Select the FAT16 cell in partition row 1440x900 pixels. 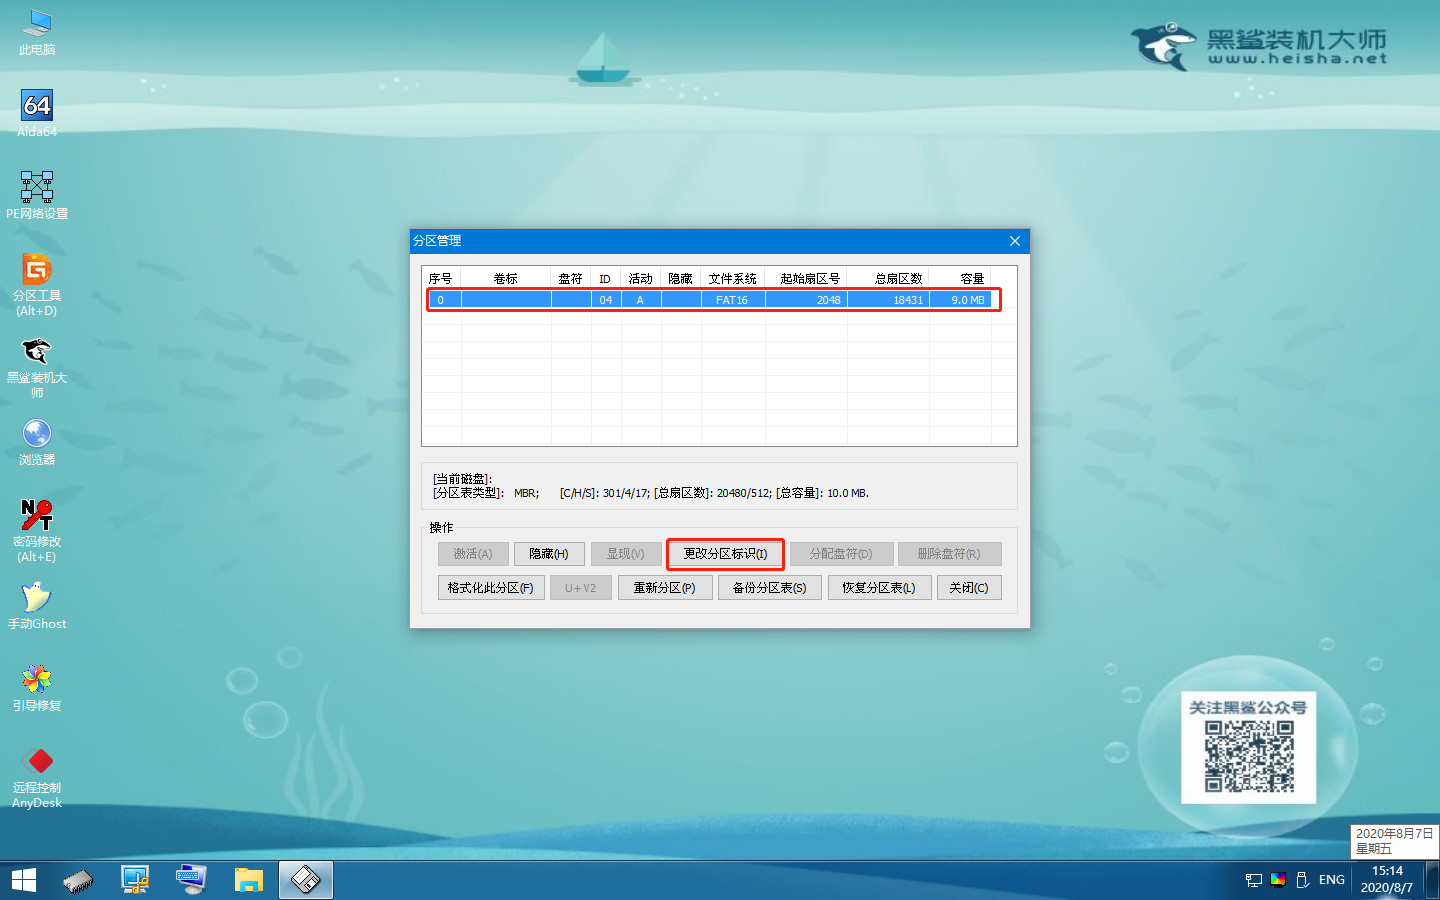coord(732,300)
